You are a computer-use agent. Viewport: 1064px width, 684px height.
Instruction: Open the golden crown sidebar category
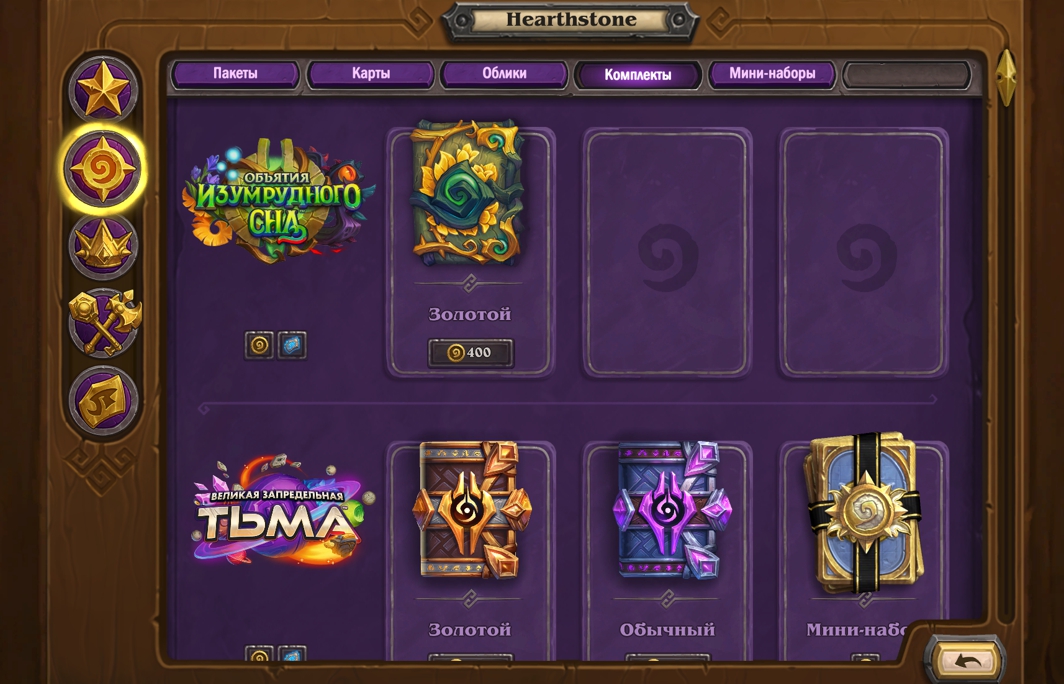103,246
